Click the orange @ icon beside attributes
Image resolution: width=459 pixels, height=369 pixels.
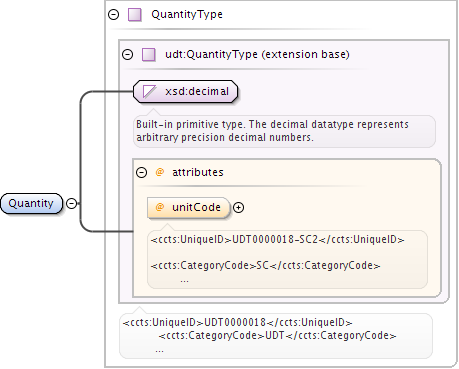[x=160, y=172]
